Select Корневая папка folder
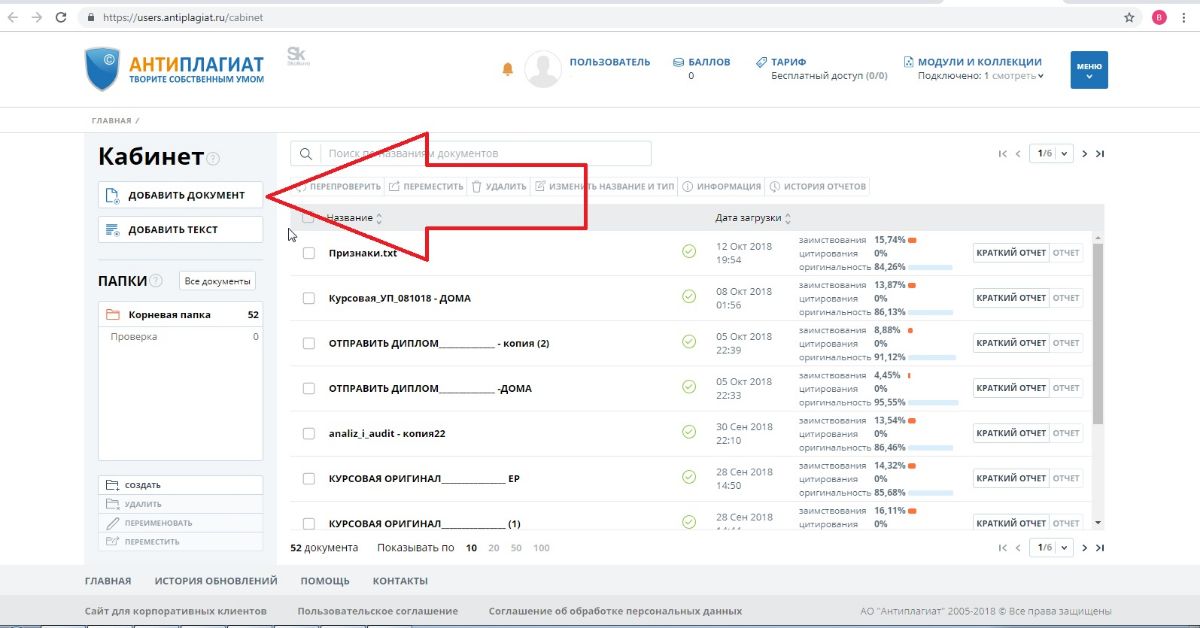The image size is (1200, 628). pyautogui.click(x=180, y=314)
